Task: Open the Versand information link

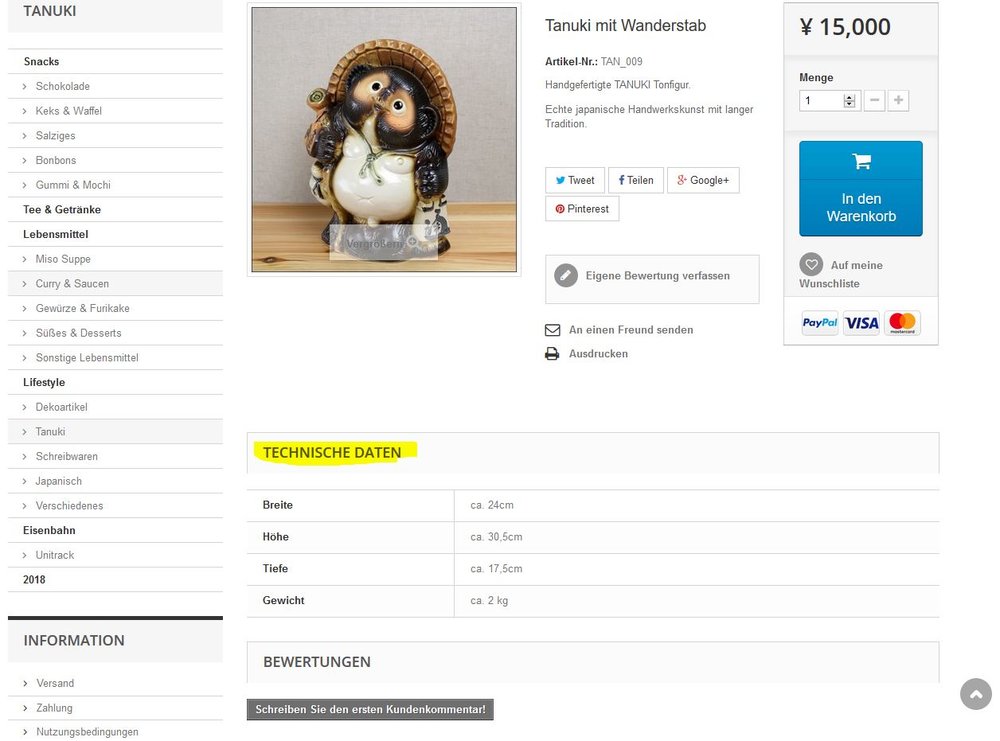Action: coord(55,684)
